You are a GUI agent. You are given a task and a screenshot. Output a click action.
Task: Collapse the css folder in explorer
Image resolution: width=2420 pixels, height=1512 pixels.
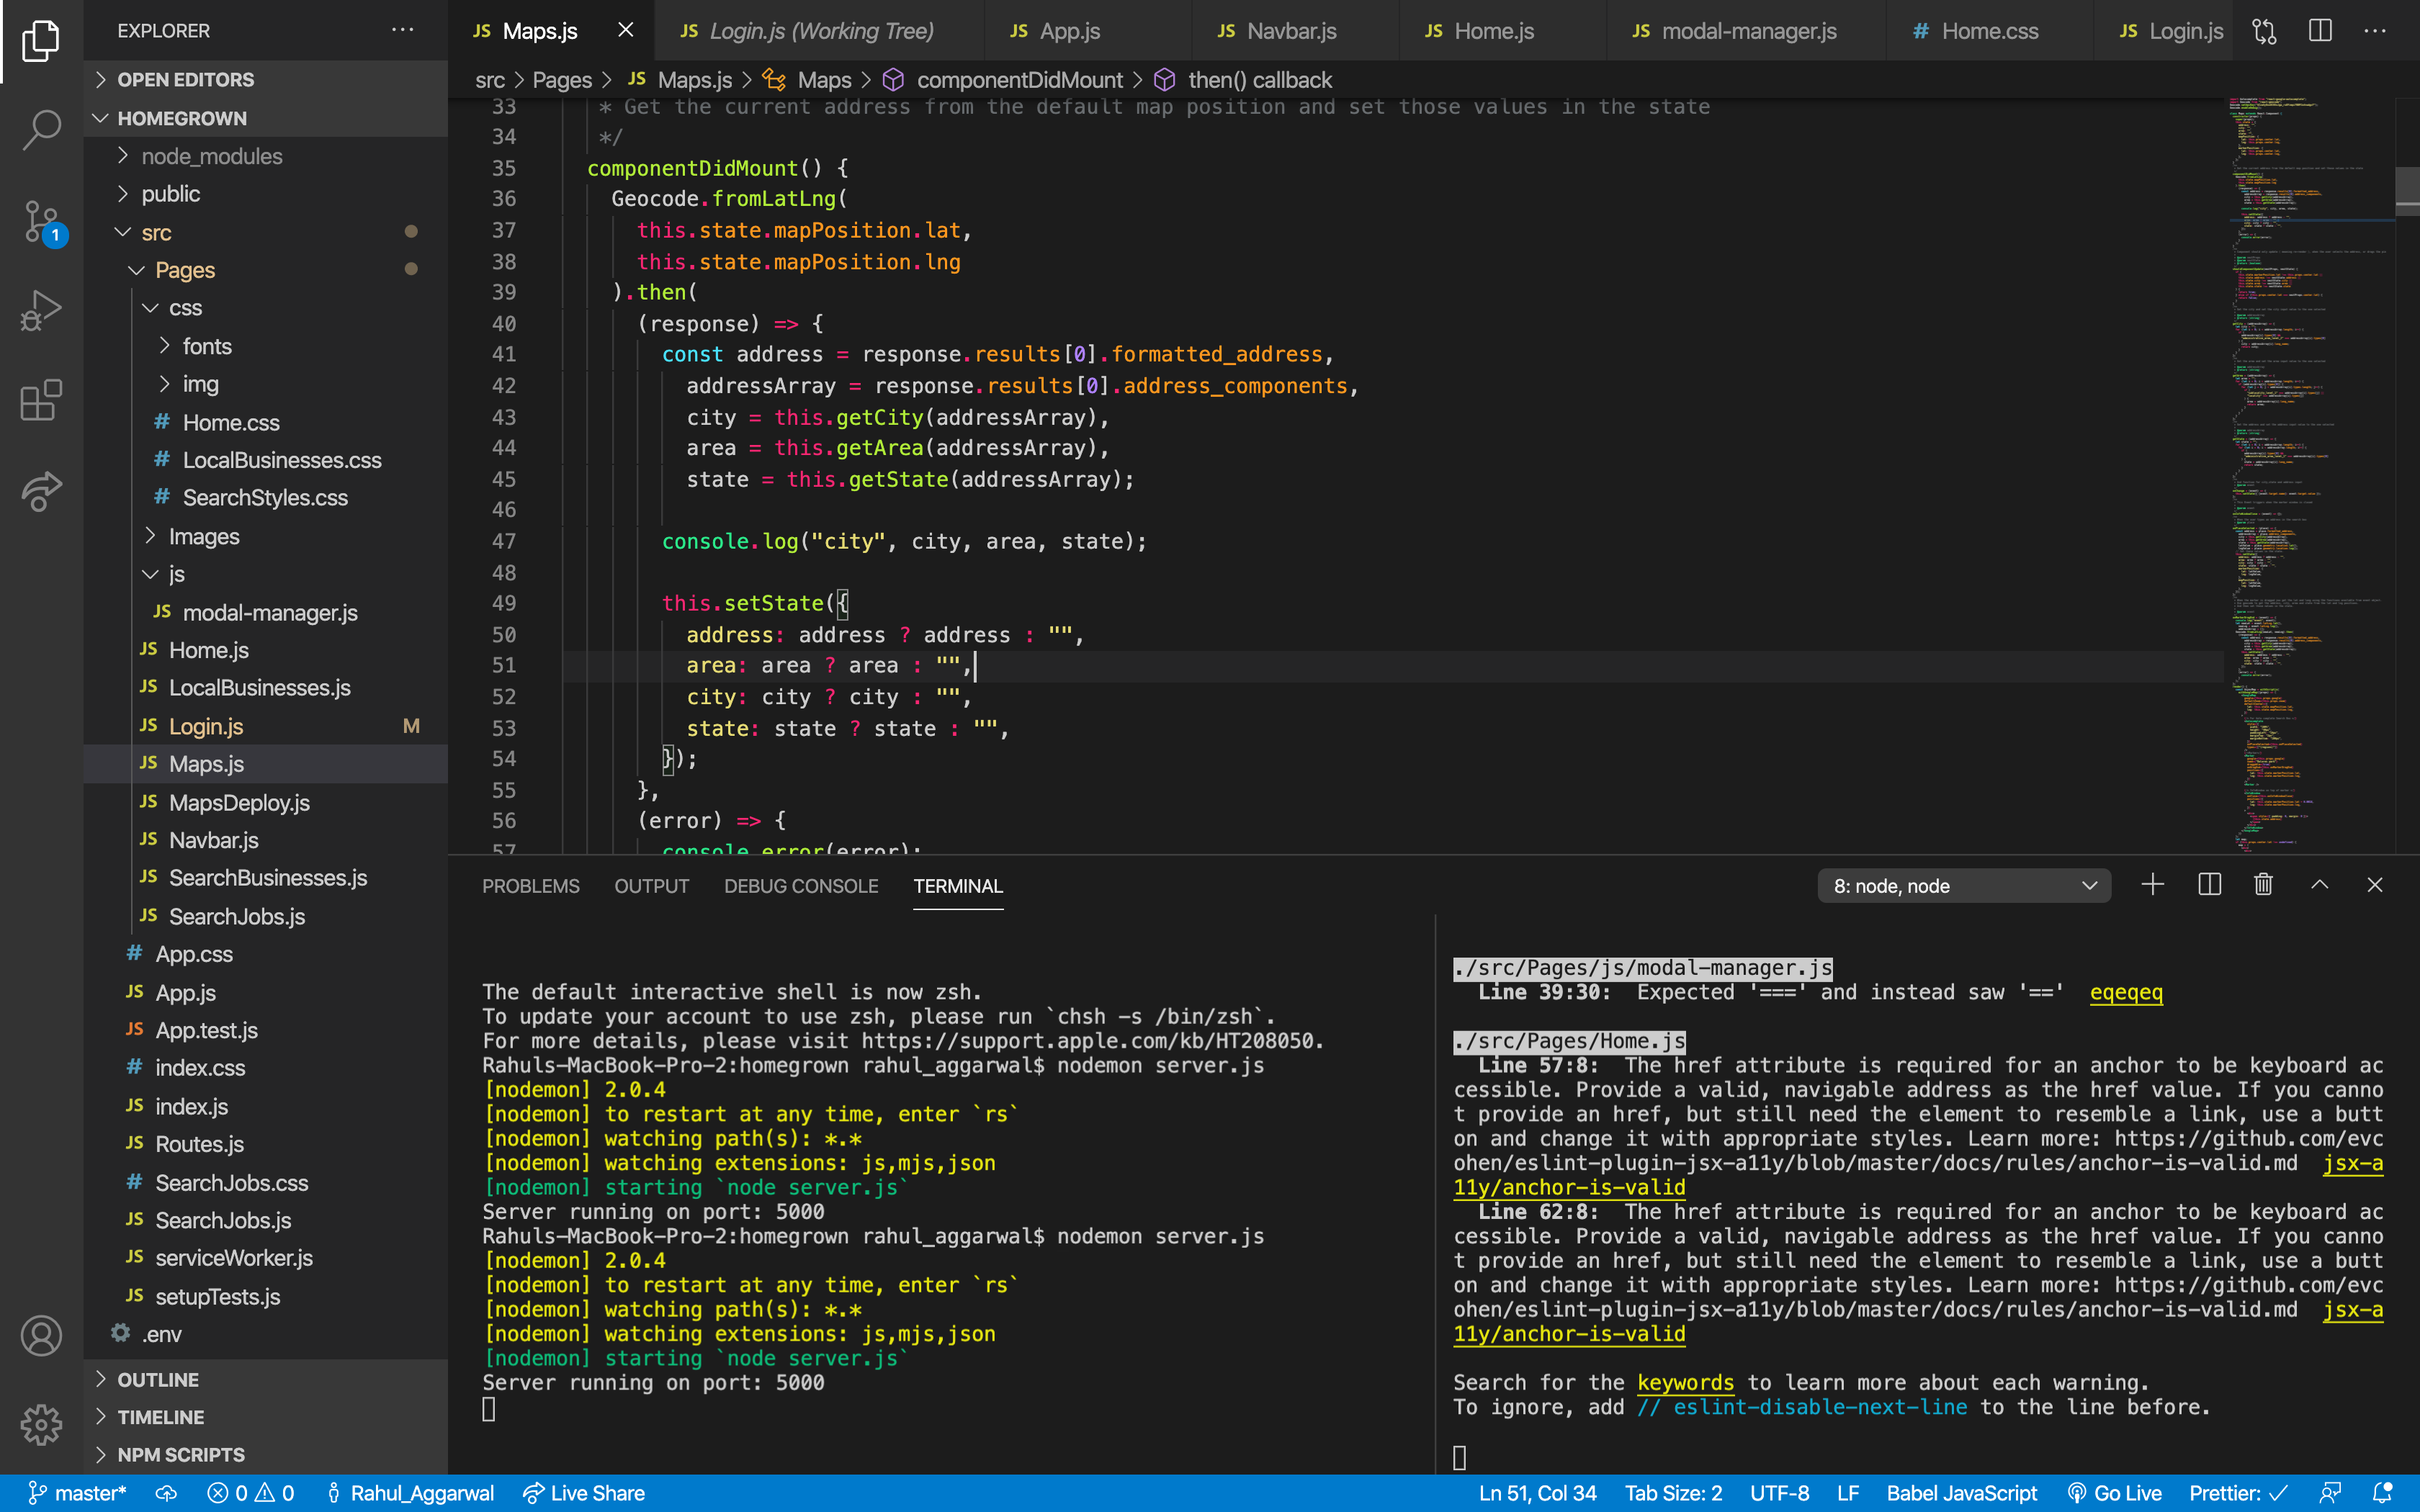click(x=185, y=308)
